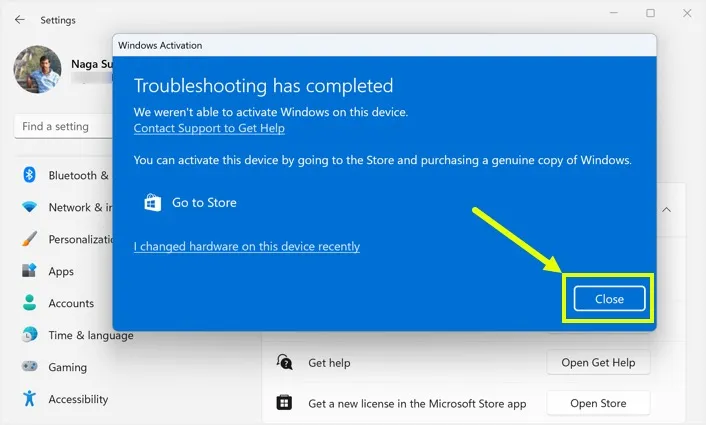Click the Open Store button
Screen dimensions: 706x425
click(598, 403)
